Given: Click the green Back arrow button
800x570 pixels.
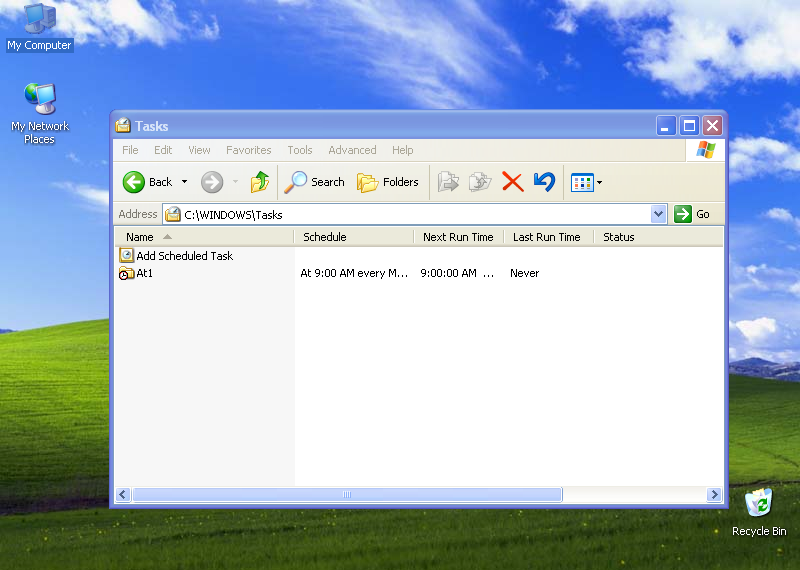Looking at the screenshot, I should point(134,182).
